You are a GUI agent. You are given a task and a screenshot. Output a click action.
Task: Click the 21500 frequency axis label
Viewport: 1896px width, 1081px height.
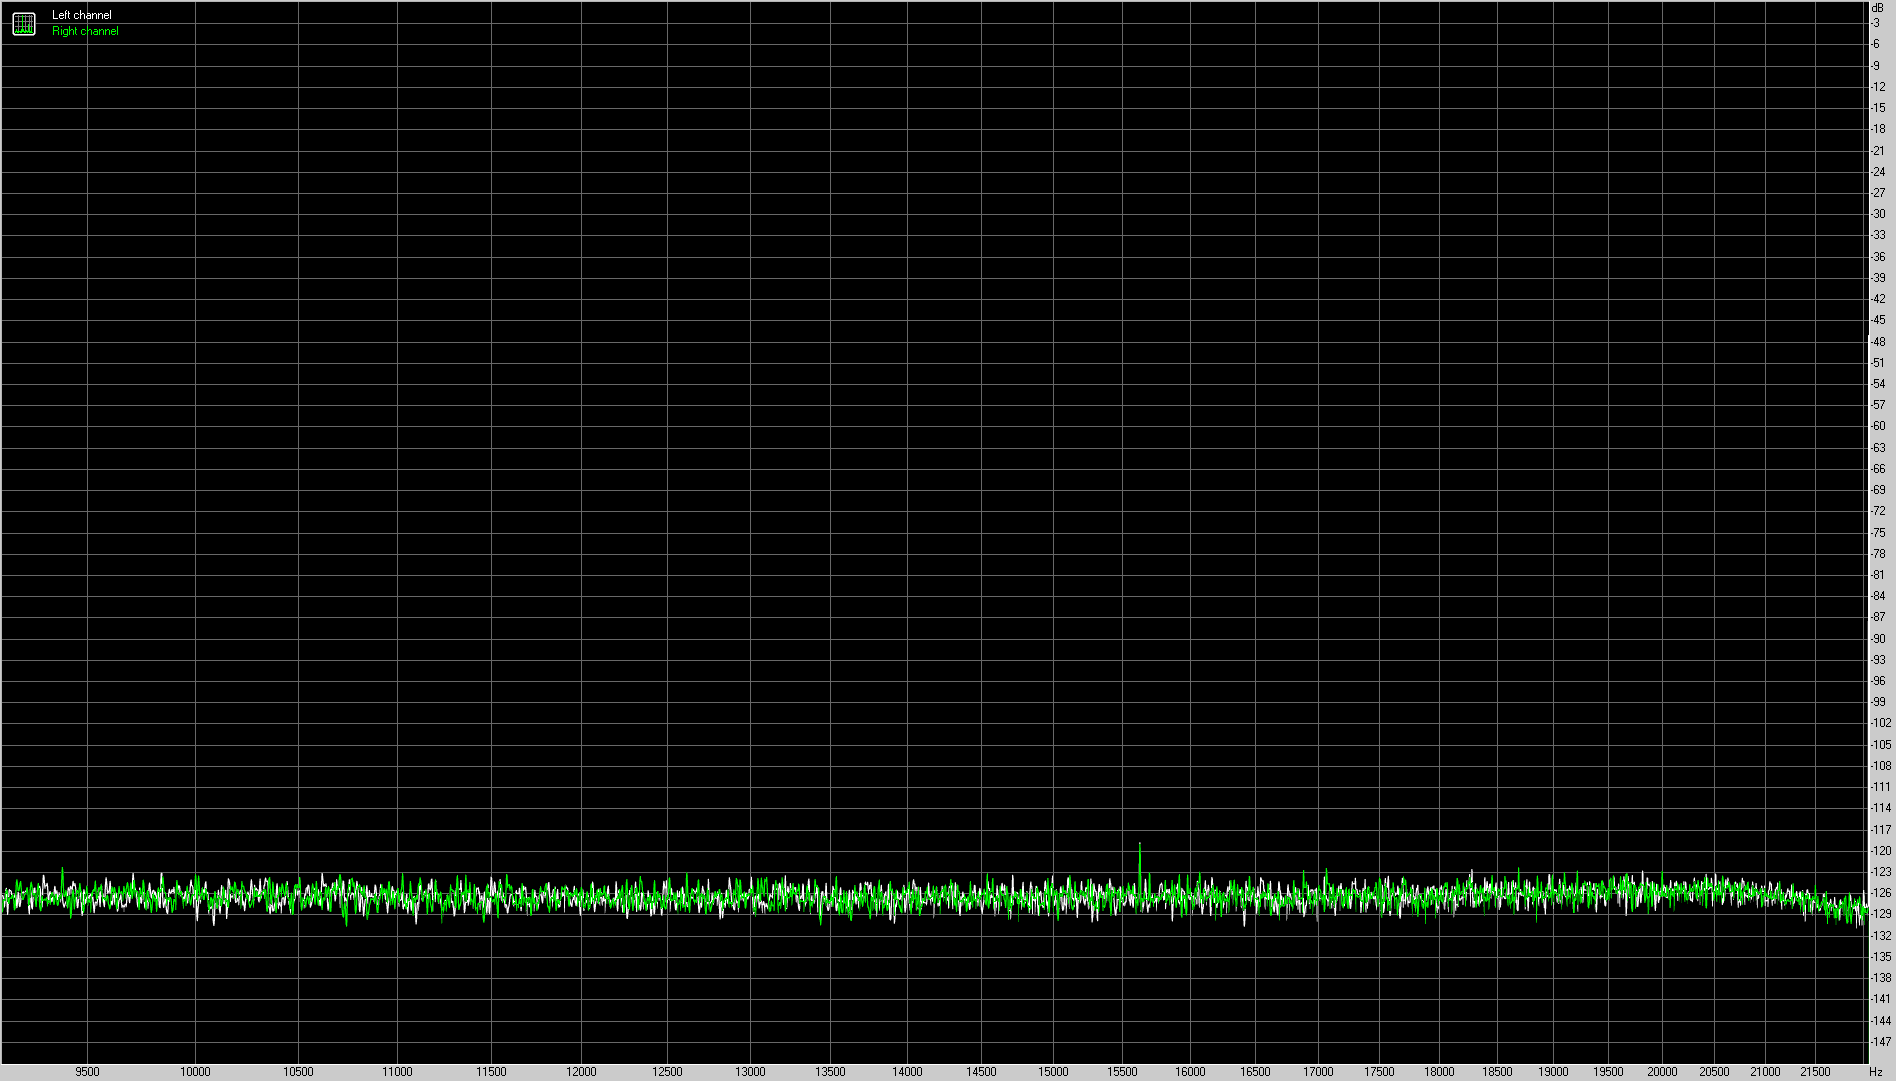click(1815, 1072)
